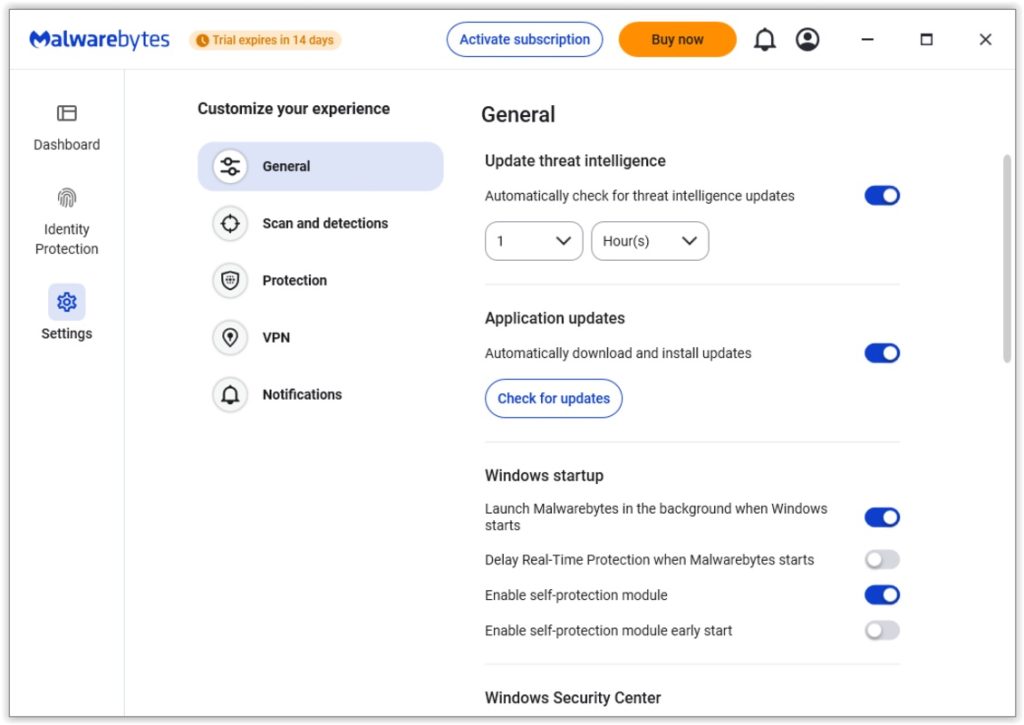Click the Malwarebytes logo
This screenshot has height=725, width=1024.
(x=99, y=40)
